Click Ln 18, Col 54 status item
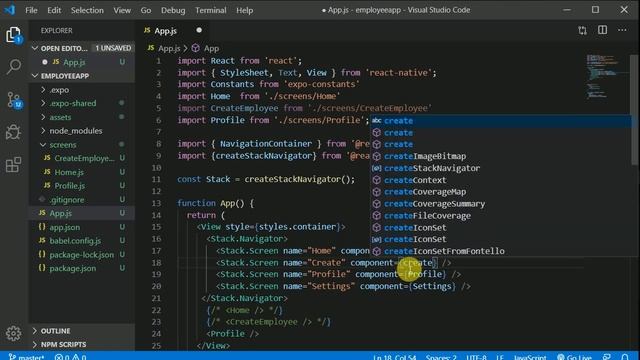640x360 pixels. click(x=395, y=357)
